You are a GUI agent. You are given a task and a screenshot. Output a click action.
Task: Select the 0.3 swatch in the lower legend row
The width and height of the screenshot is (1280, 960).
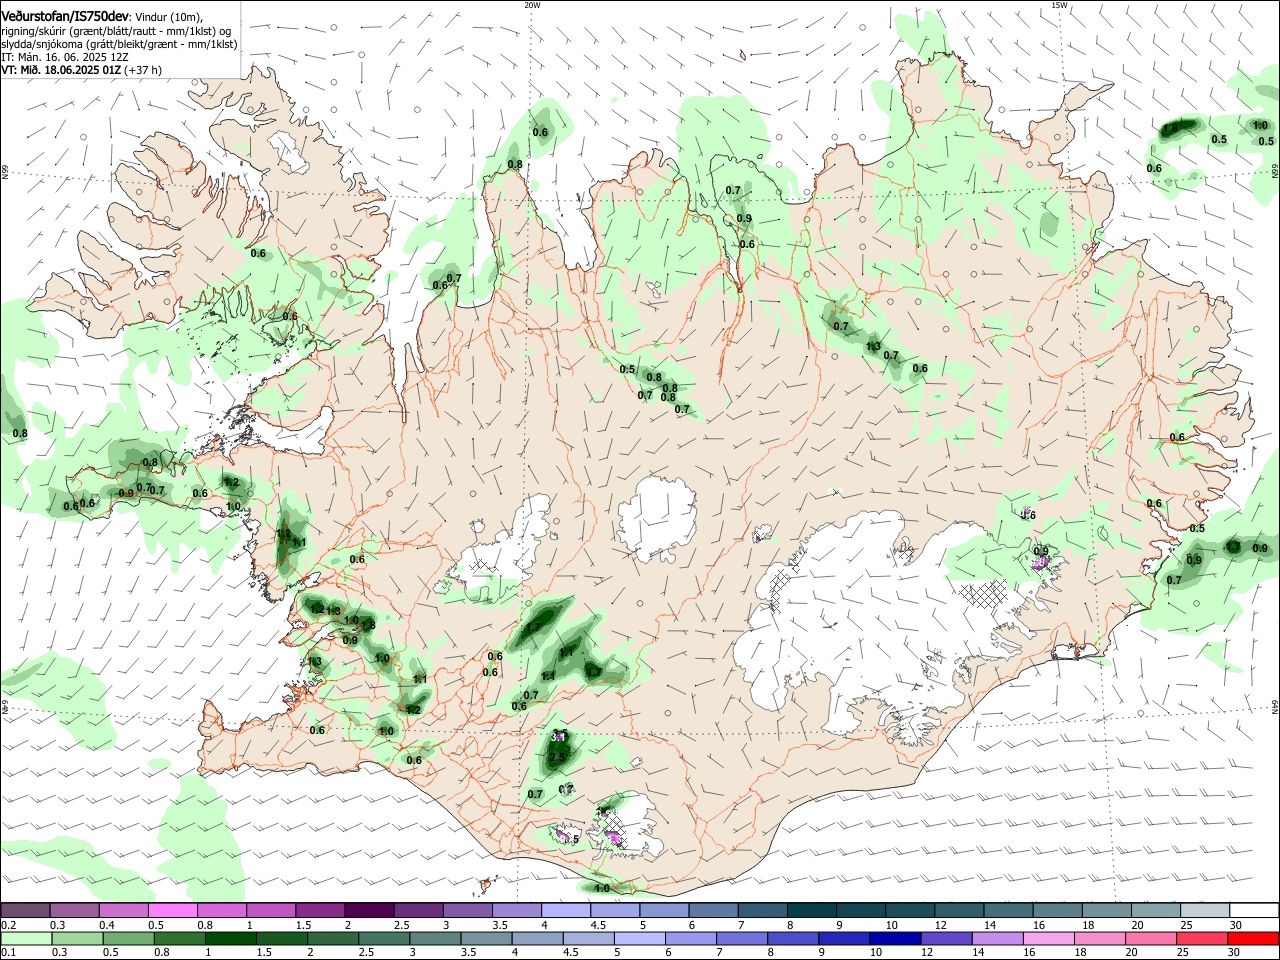click(x=77, y=938)
